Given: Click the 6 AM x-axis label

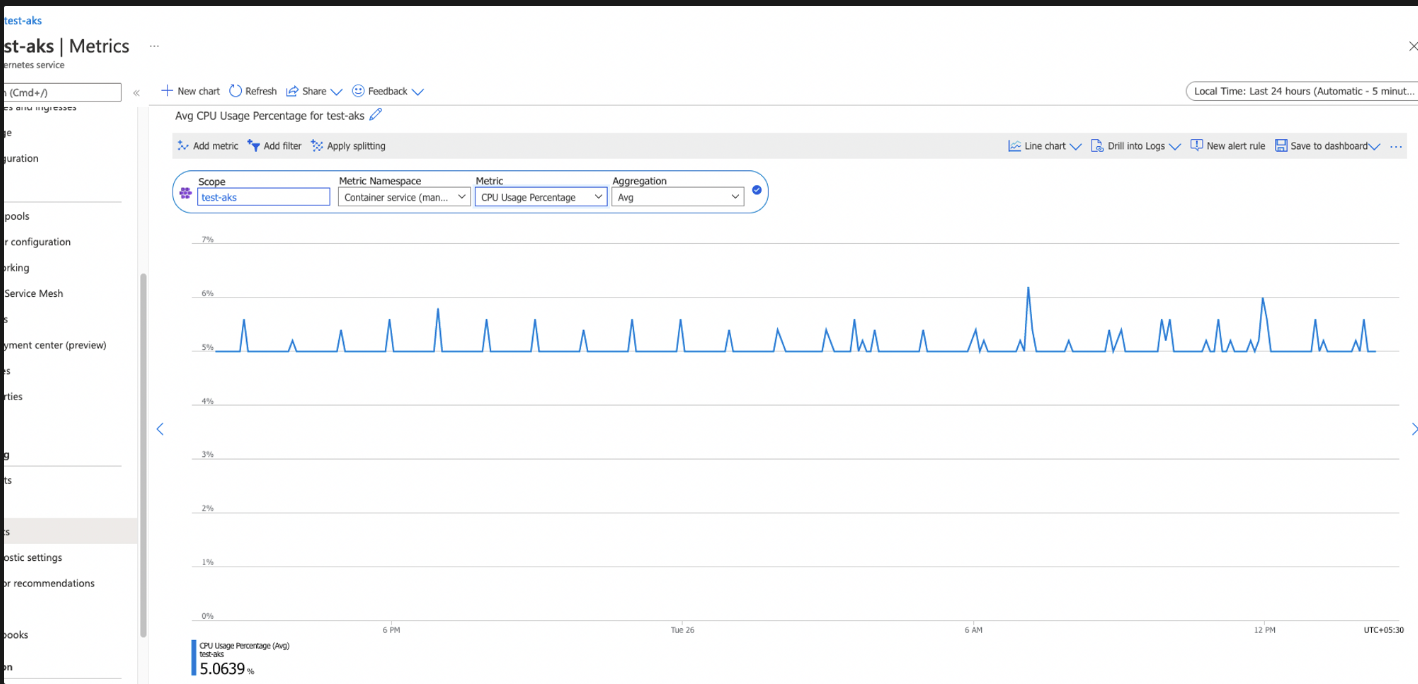Looking at the screenshot, I should 973,630.
